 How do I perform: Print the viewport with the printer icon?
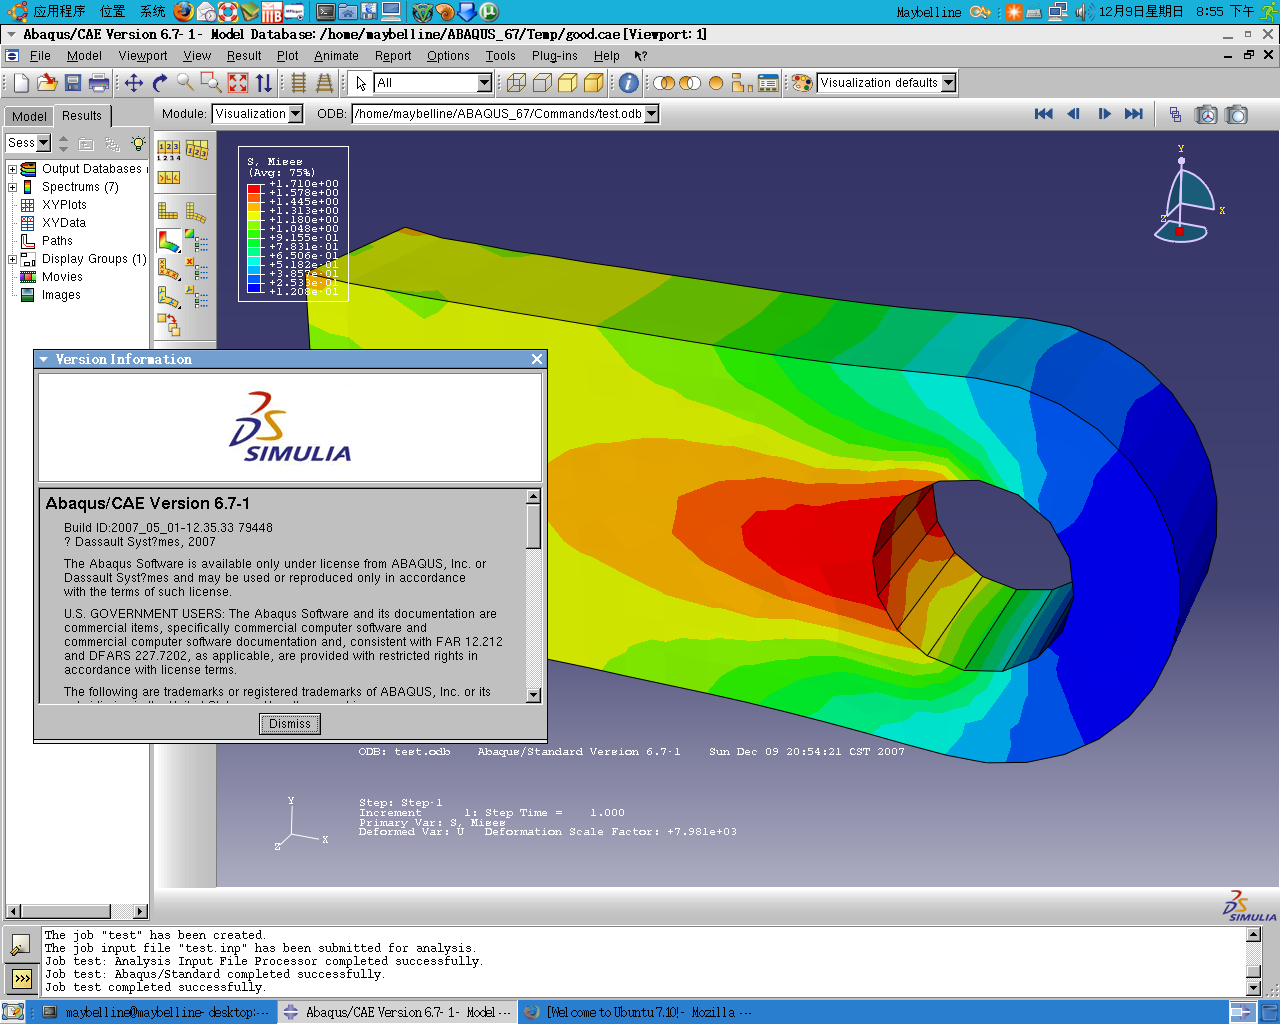pyautogui.click(x=99, y=83)
